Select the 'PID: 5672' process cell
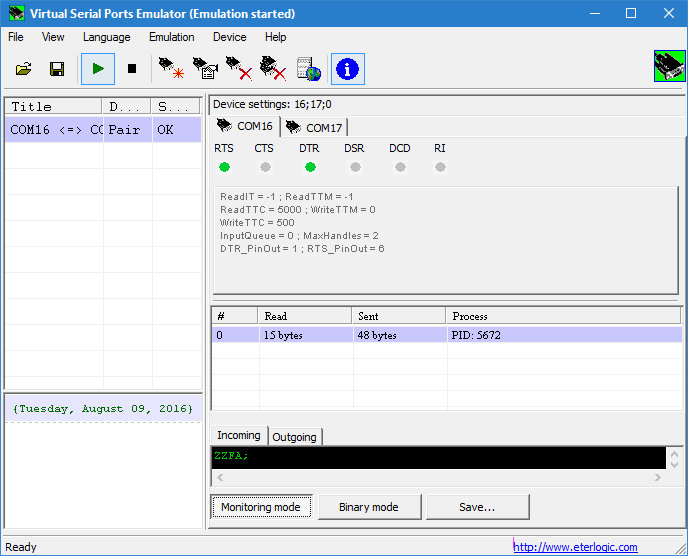The image size is (688, 556). point(565,335)
